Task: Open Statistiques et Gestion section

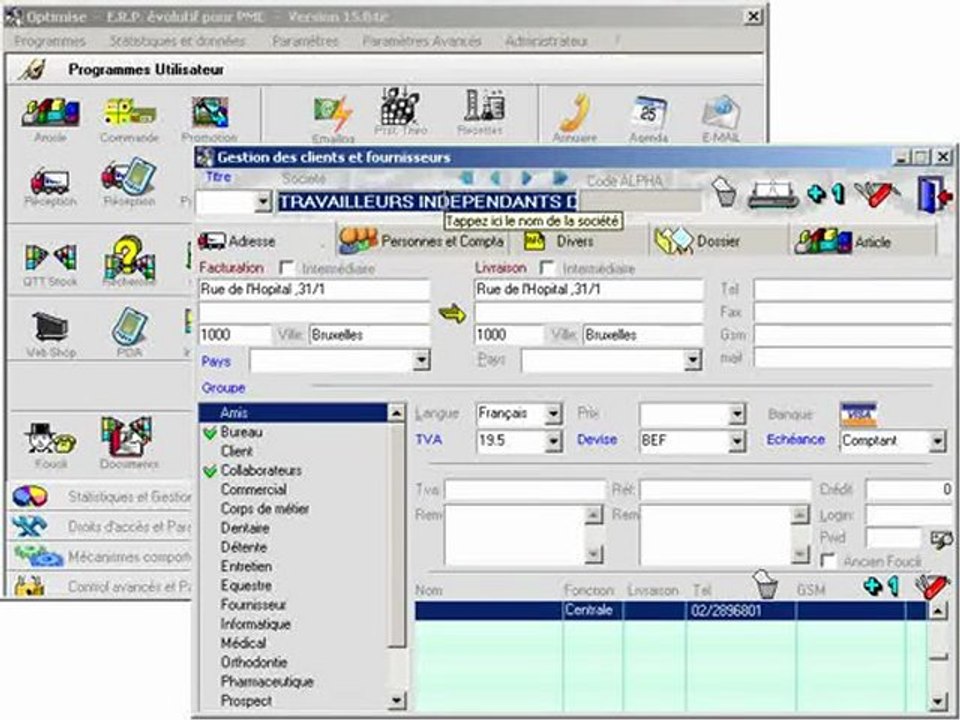Action: coord(101,497)
